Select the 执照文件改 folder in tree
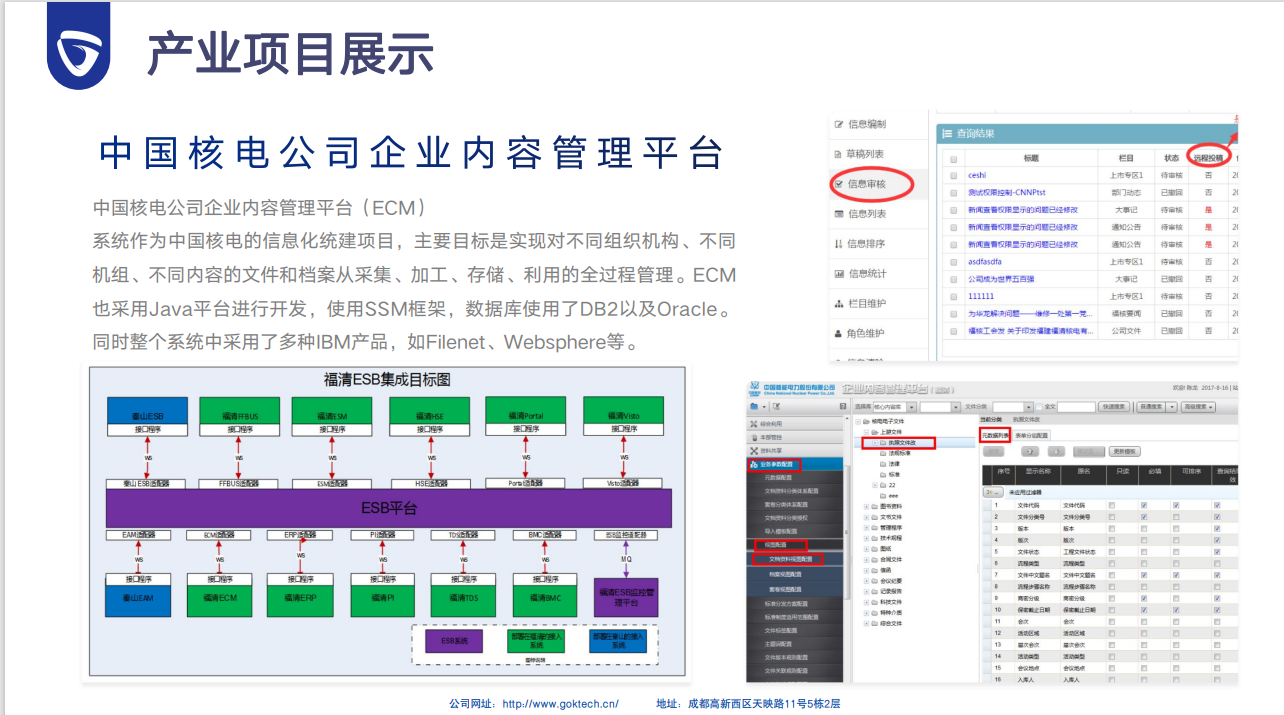 (902, 443)
